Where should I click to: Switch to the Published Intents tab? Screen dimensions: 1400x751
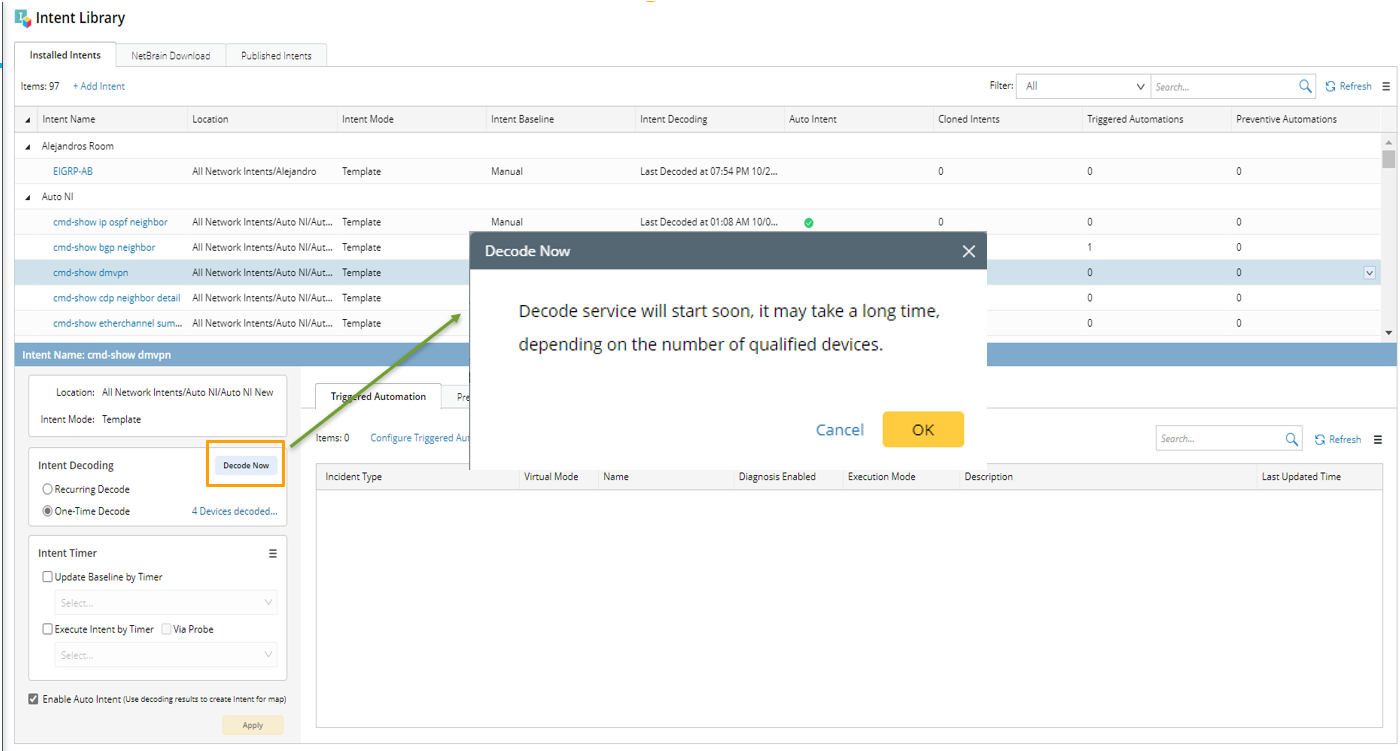(276, 56)
